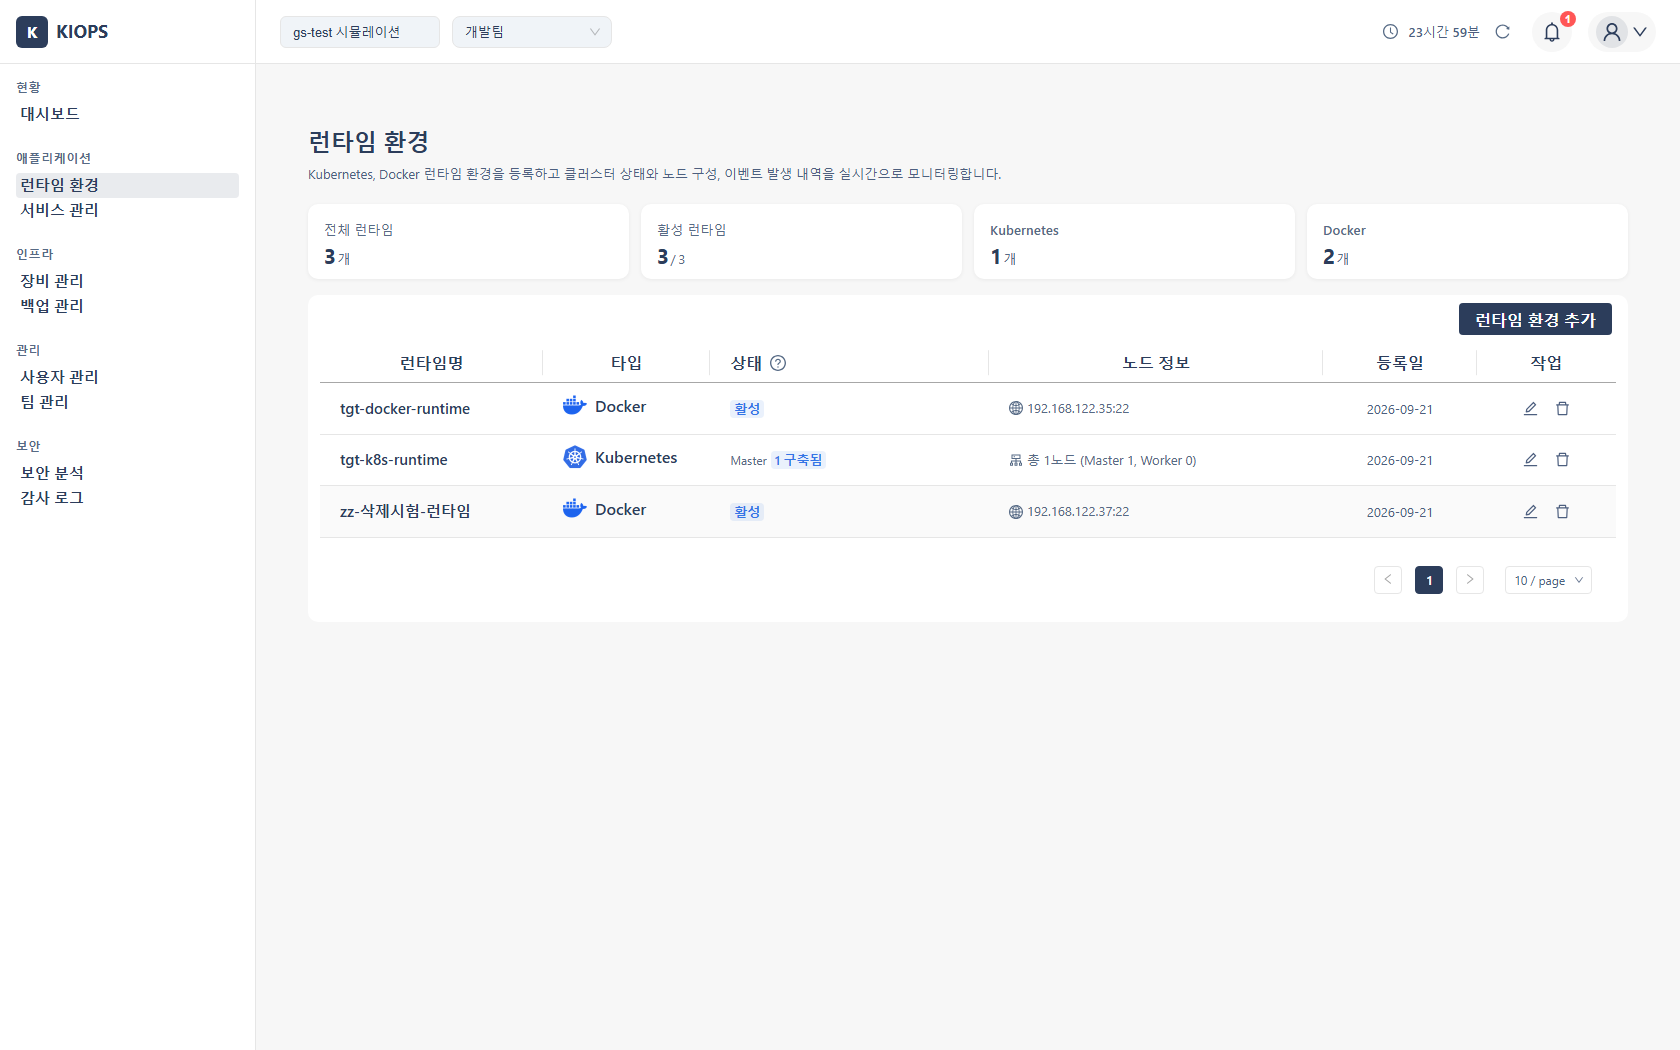Open 팀 관리 menu item
The height and width of the screenshot is (1050, 1680).
(x=127, y=402)
